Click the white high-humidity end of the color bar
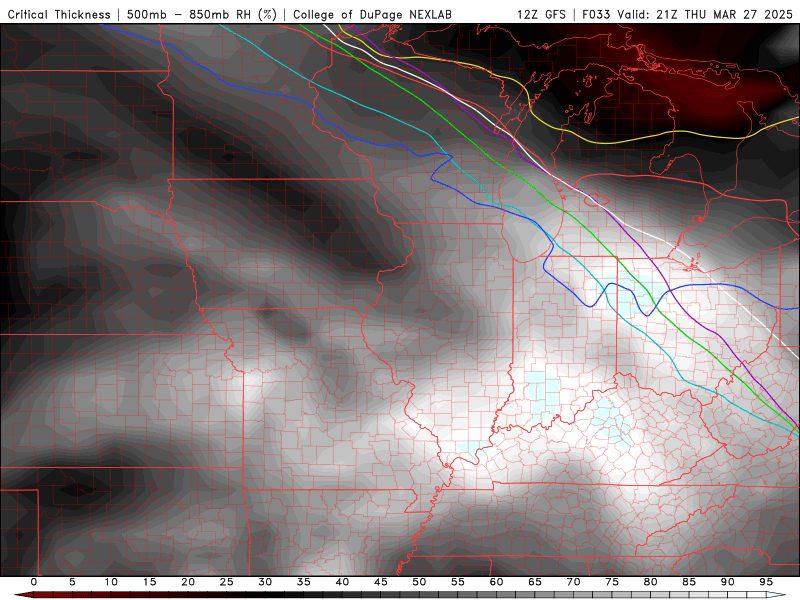Screen dimensions: 800x600 [x=776, y=595]
